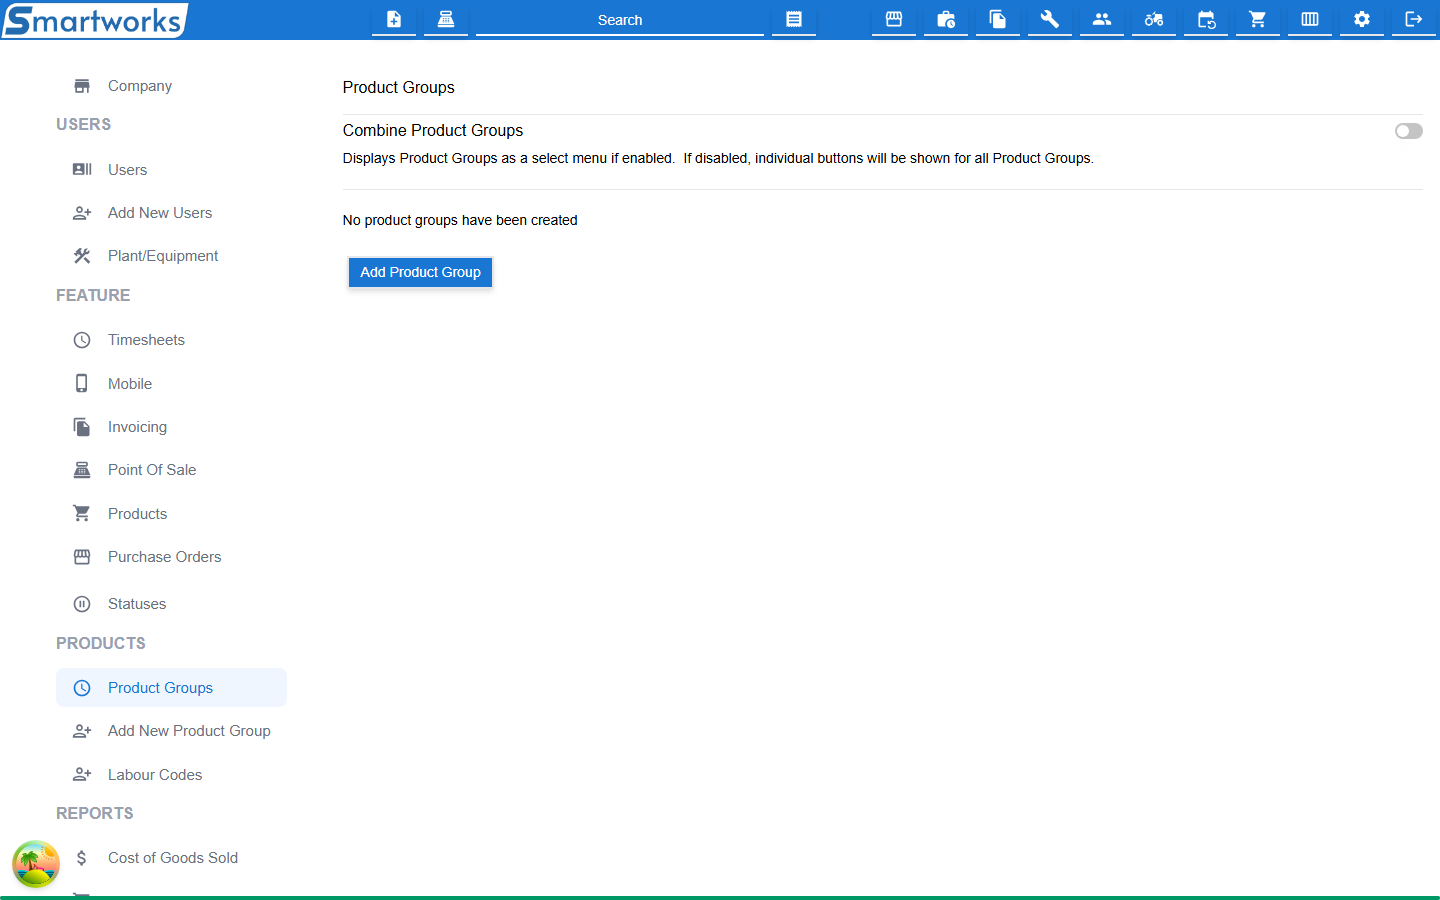Click the 'No product groups have been created' message
The width and height of the screenshot is (1440, 900).
click(x=460, y=220)
